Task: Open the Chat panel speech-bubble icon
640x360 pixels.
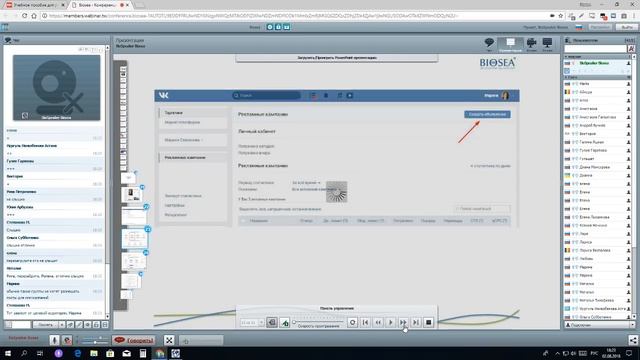Action: click(489, 43)
